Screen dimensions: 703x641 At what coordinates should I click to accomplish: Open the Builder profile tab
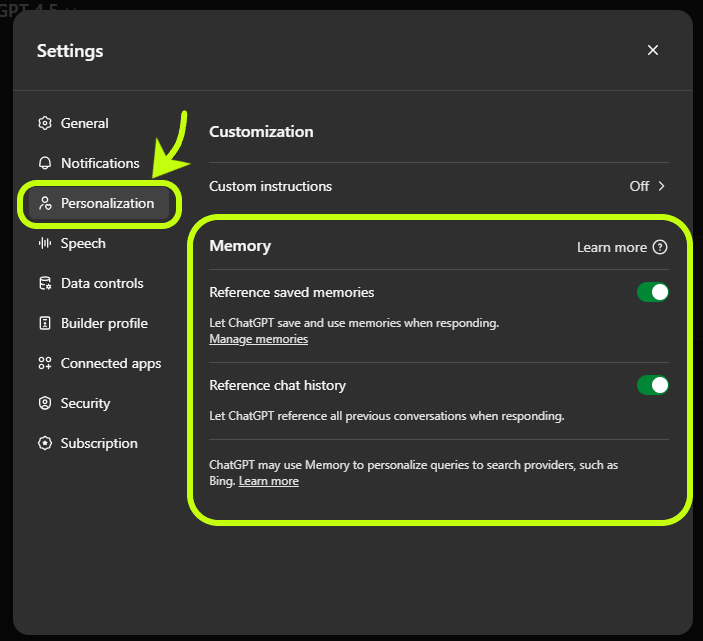104,323
